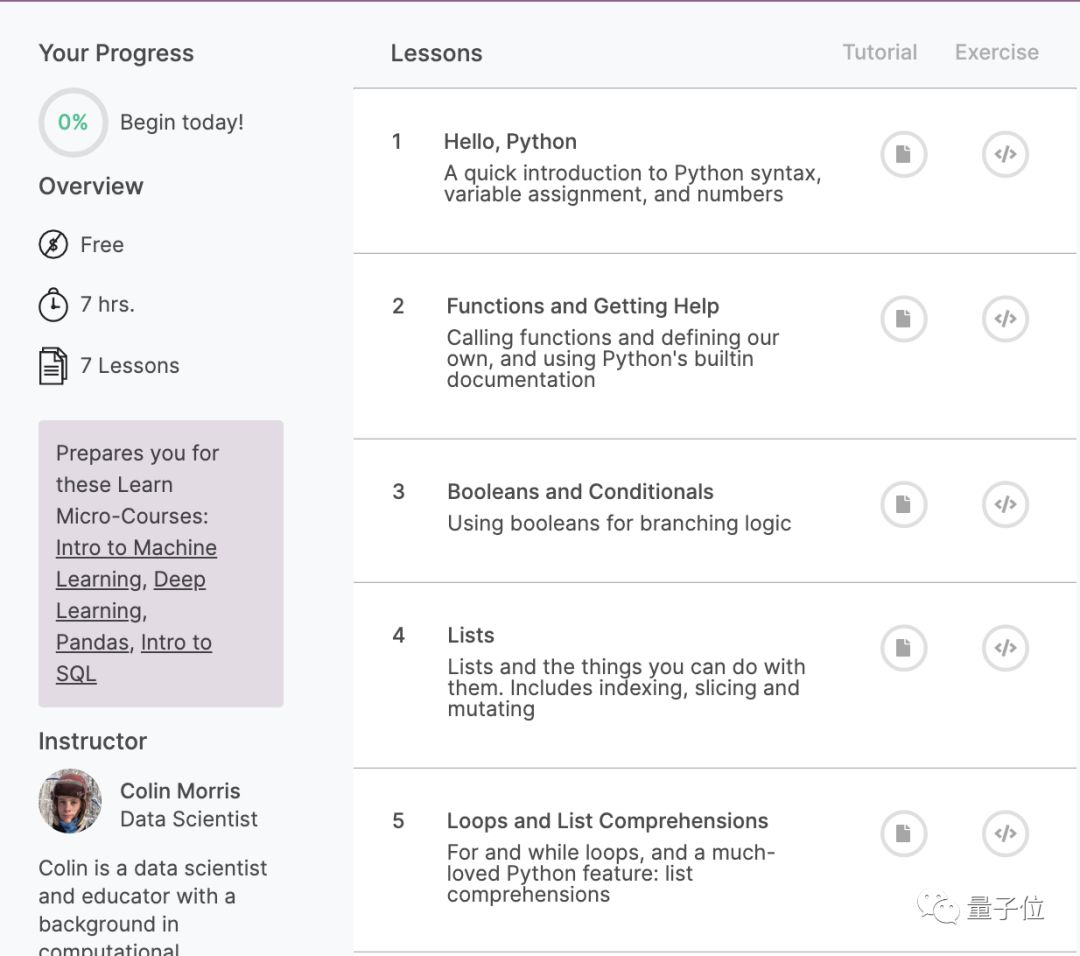Click the 0% progress circle
Image resolution: width=1080 pixels, height=956 pixels.
(x=73, y=123)
